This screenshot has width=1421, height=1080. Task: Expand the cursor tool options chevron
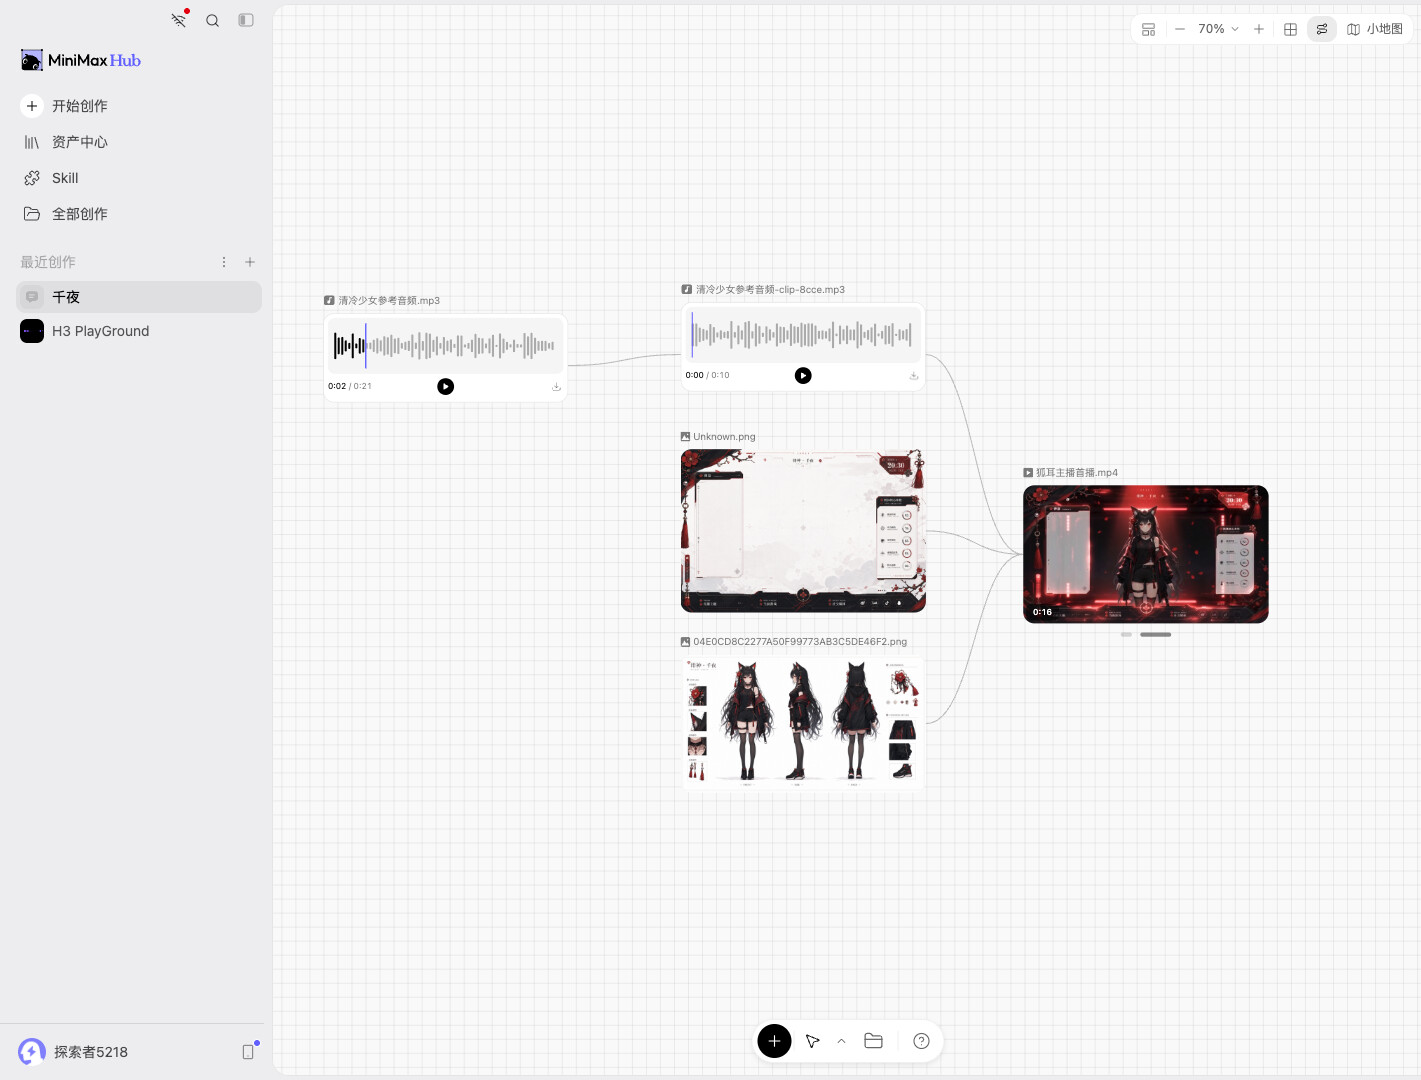(x=842, y=1041)
